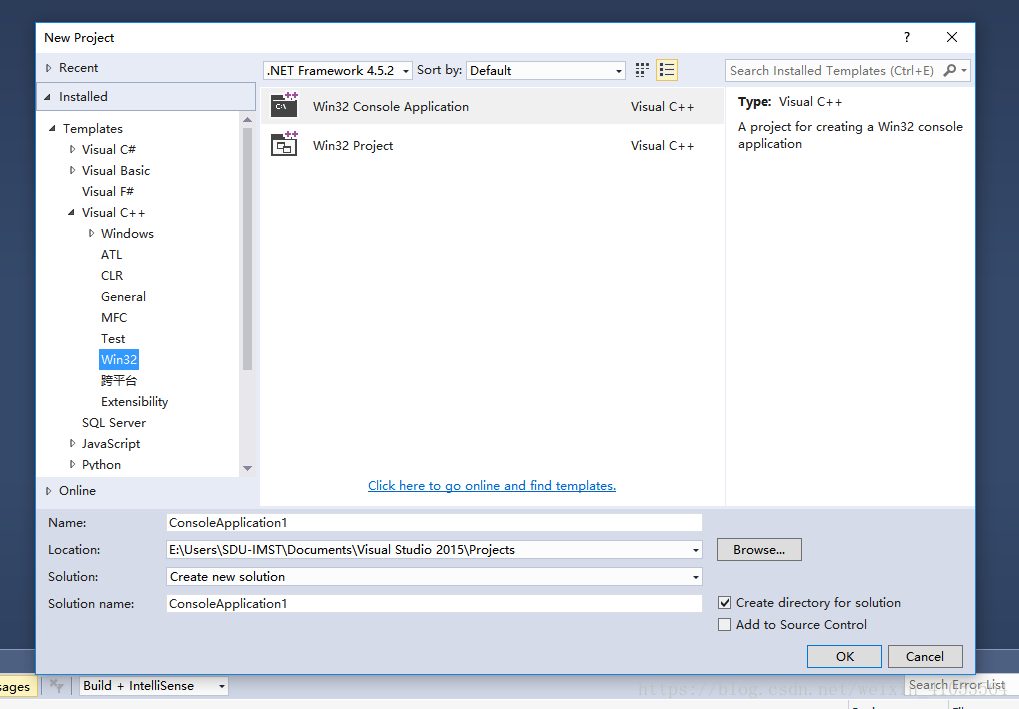
Task: Click the Search Installed Templates box
Action: (x=833, y=70)
